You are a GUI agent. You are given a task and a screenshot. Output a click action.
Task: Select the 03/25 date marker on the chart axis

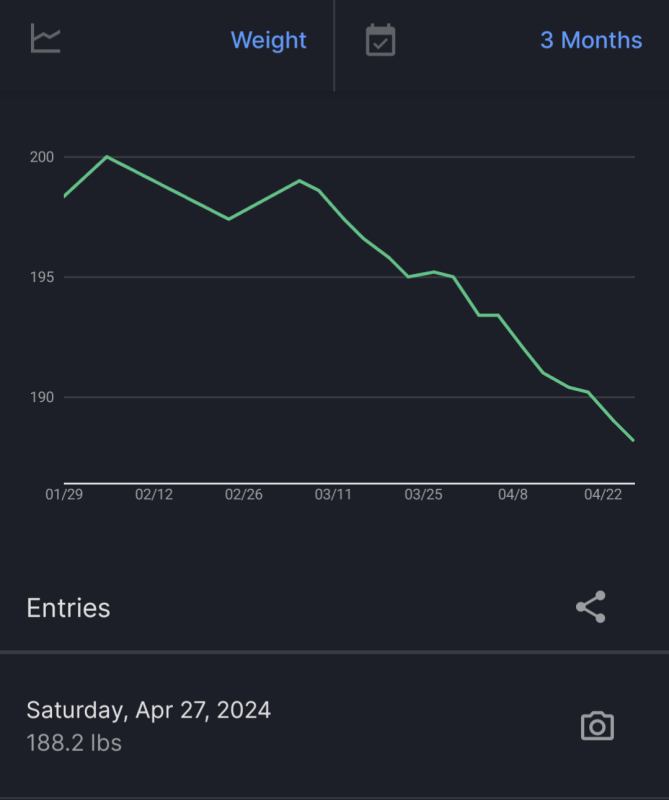pyautogui.click(x=423, y=495)
